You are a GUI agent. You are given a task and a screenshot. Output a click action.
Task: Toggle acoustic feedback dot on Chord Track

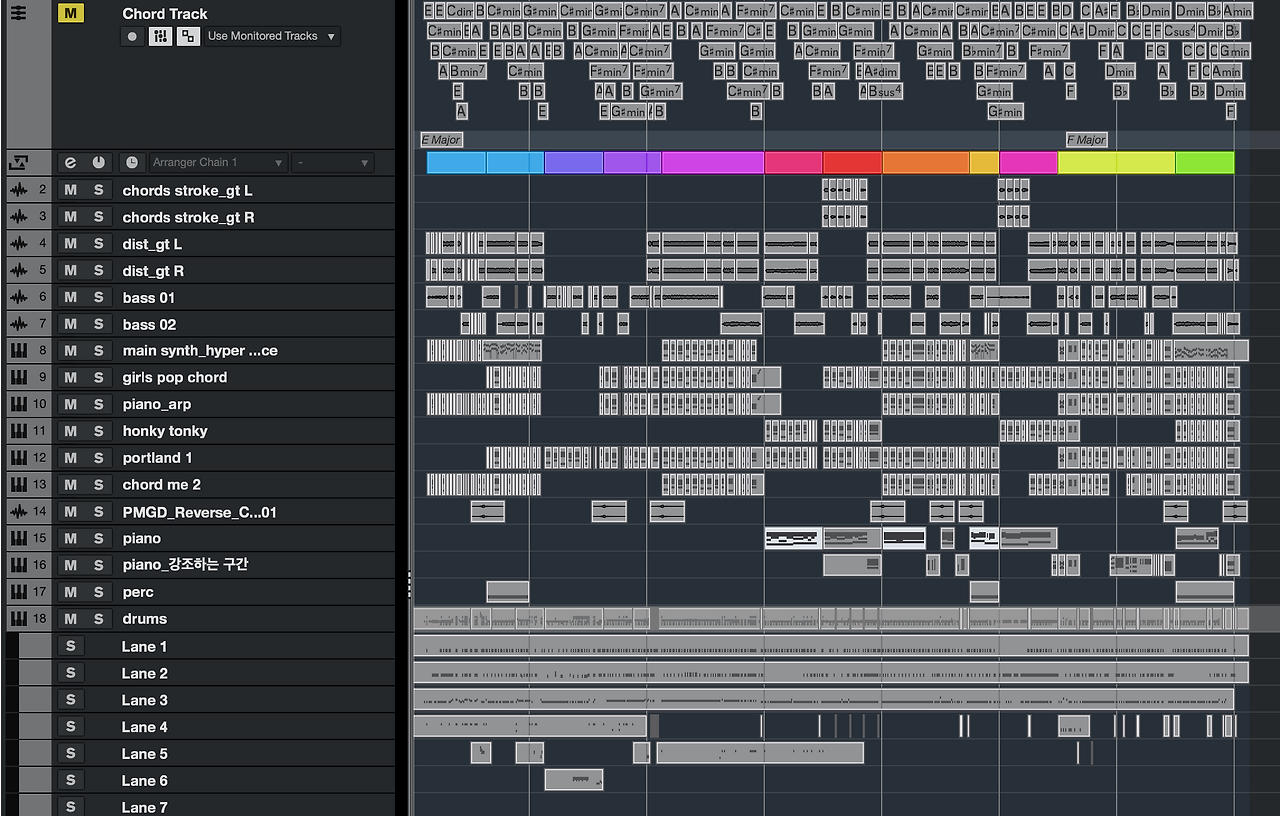click(x=132, y=36)
